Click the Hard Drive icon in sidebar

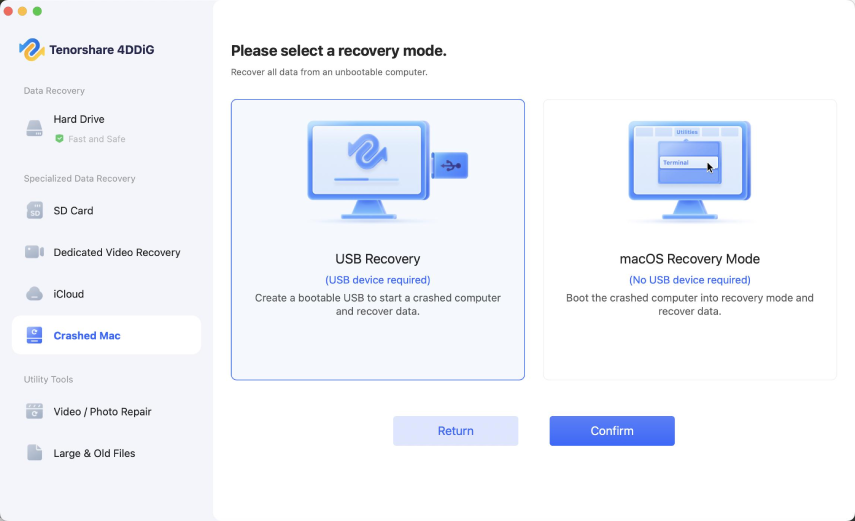tap(35, 128)
